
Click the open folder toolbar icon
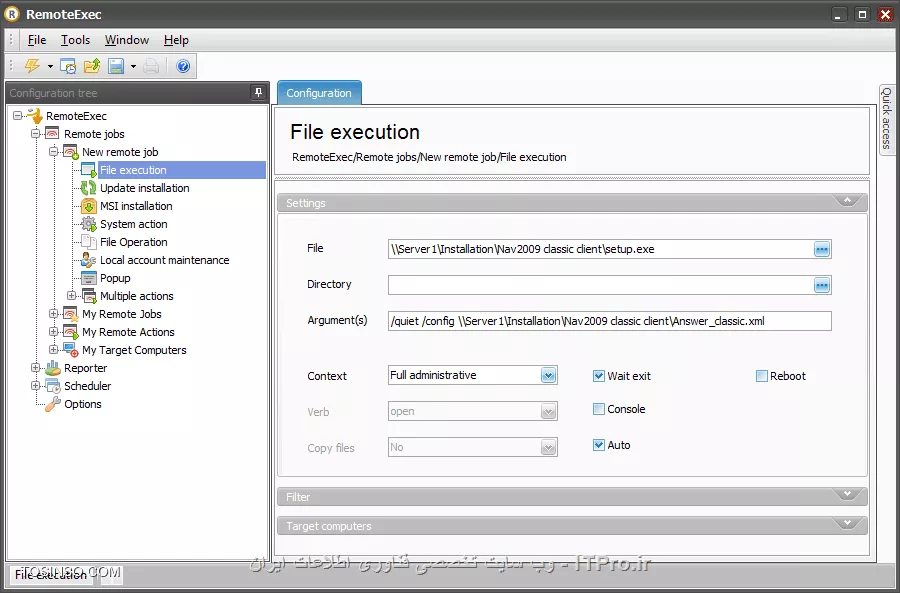92,66
